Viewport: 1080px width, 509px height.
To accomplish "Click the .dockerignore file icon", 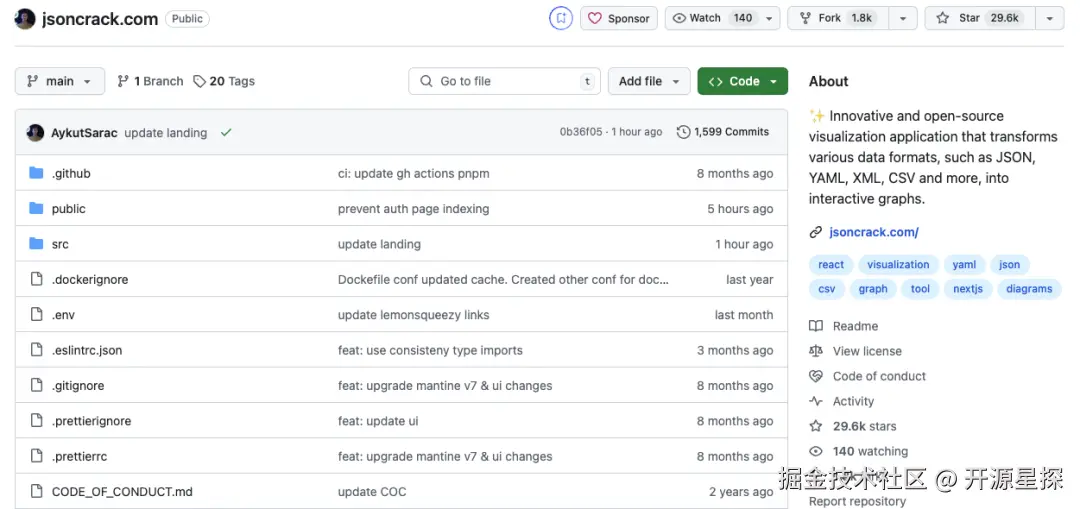I will [x=36, y=280].
